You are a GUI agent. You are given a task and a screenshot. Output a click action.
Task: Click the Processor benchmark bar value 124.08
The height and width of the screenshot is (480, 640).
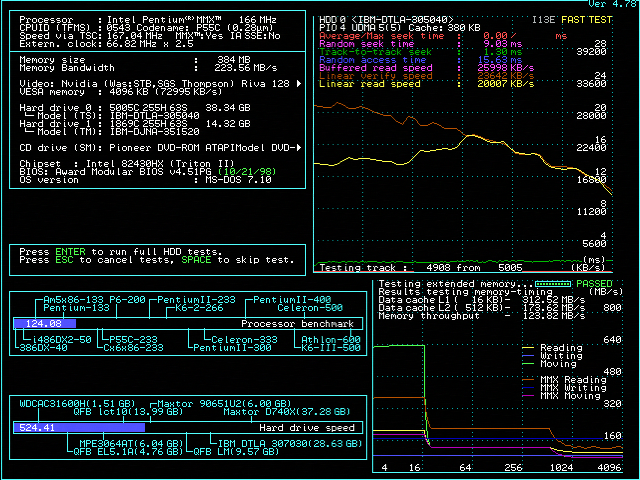coord(44,324)
